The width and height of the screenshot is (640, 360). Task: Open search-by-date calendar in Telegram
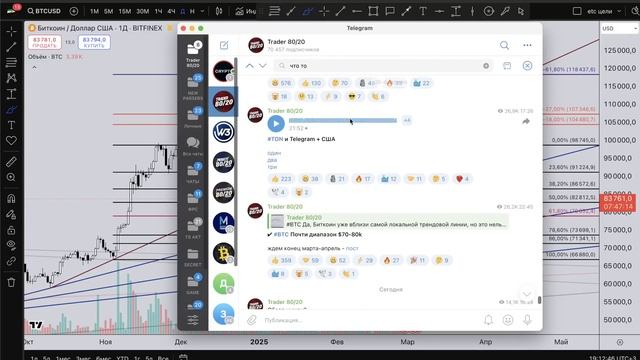coord(507,66)
